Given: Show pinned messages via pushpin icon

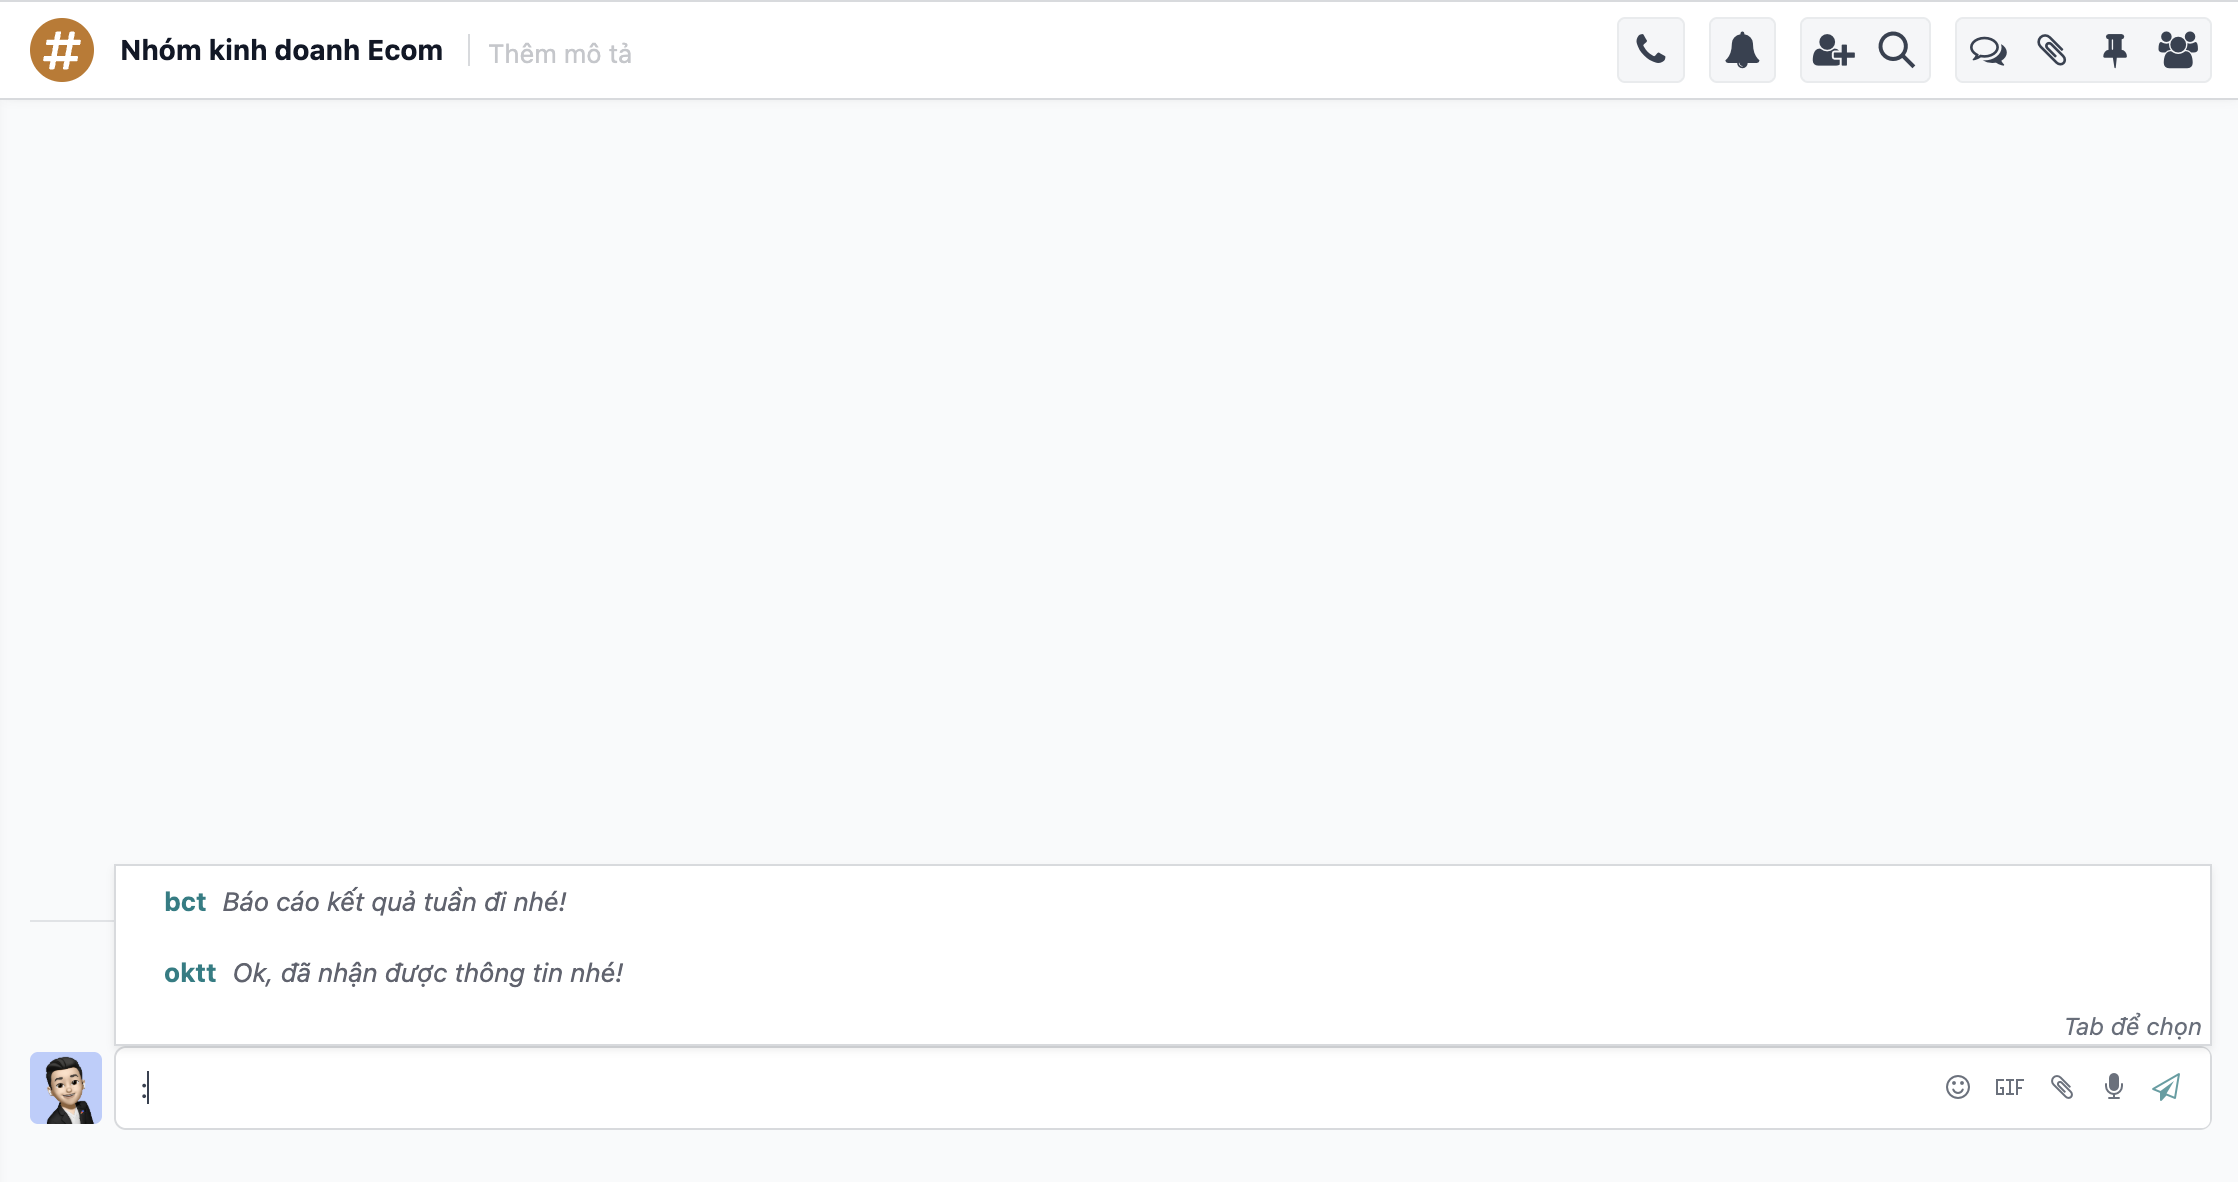Looking at the screenshot, I should click(x=2114, y=50).
